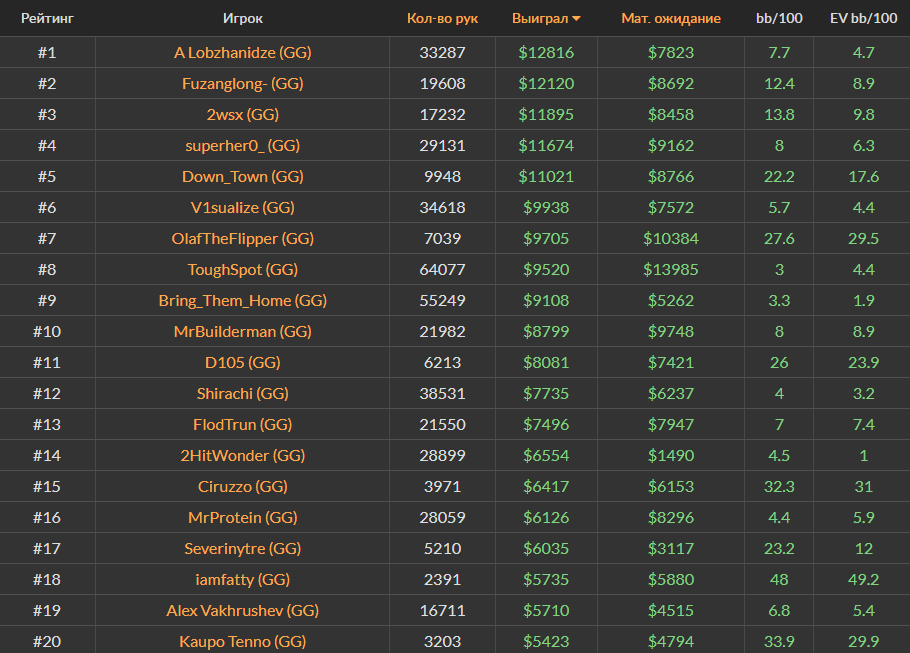The width and height of the screenshot is (910, 653).
Task: Open Bring_Them_Home (GG) player link
Action: (x=243, y=300)
